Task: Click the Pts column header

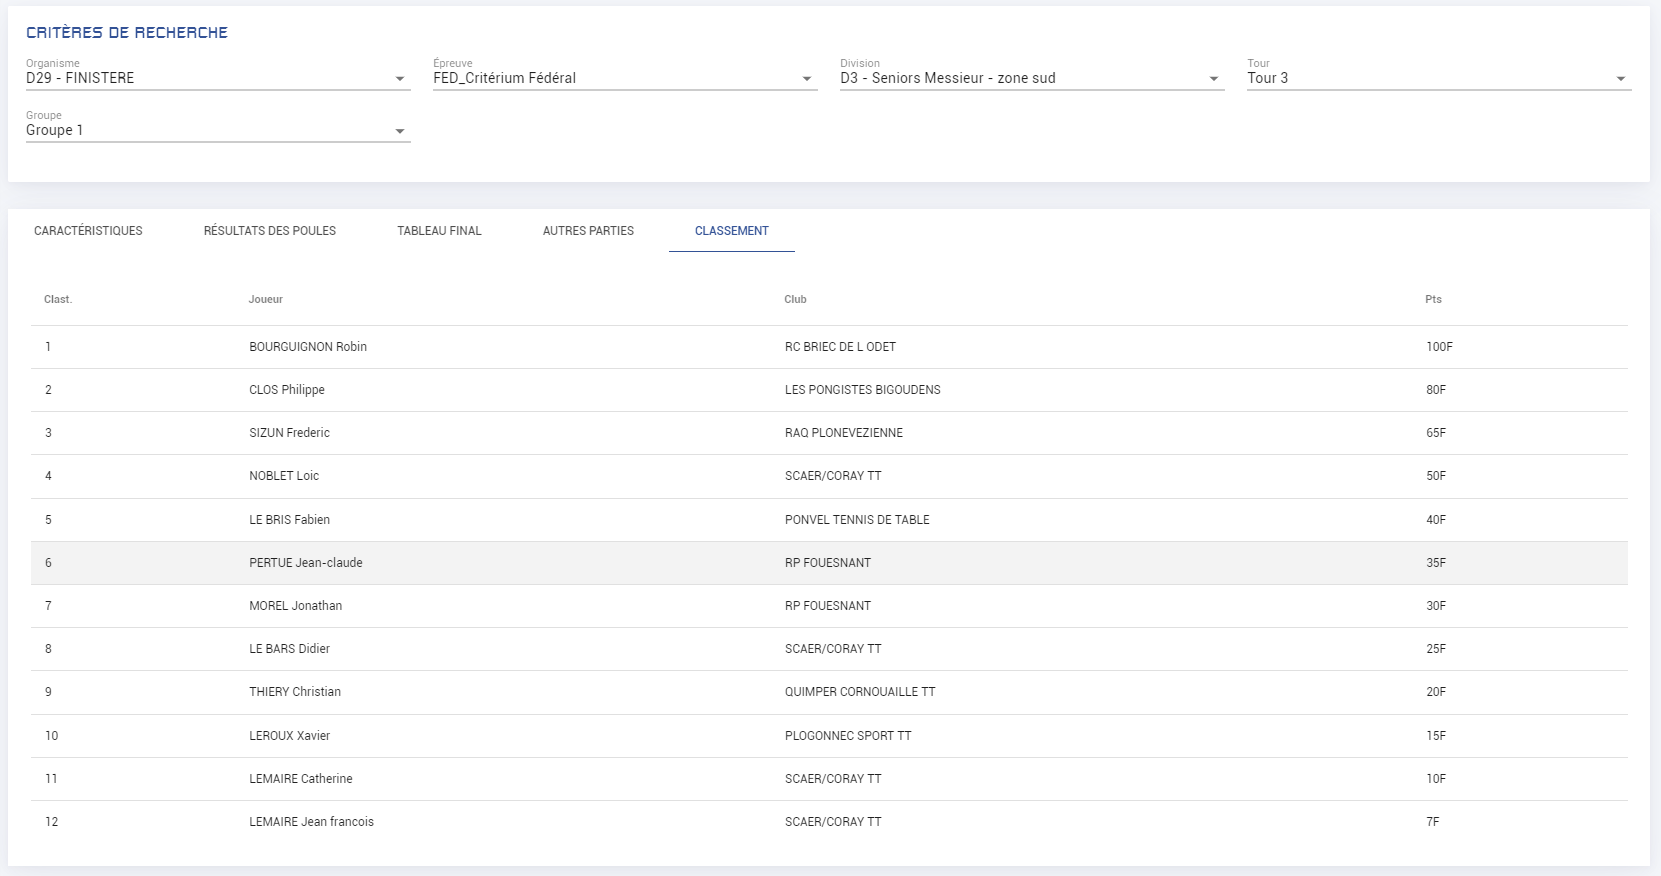Action: pyautogui.click(x=1433, y=299)
